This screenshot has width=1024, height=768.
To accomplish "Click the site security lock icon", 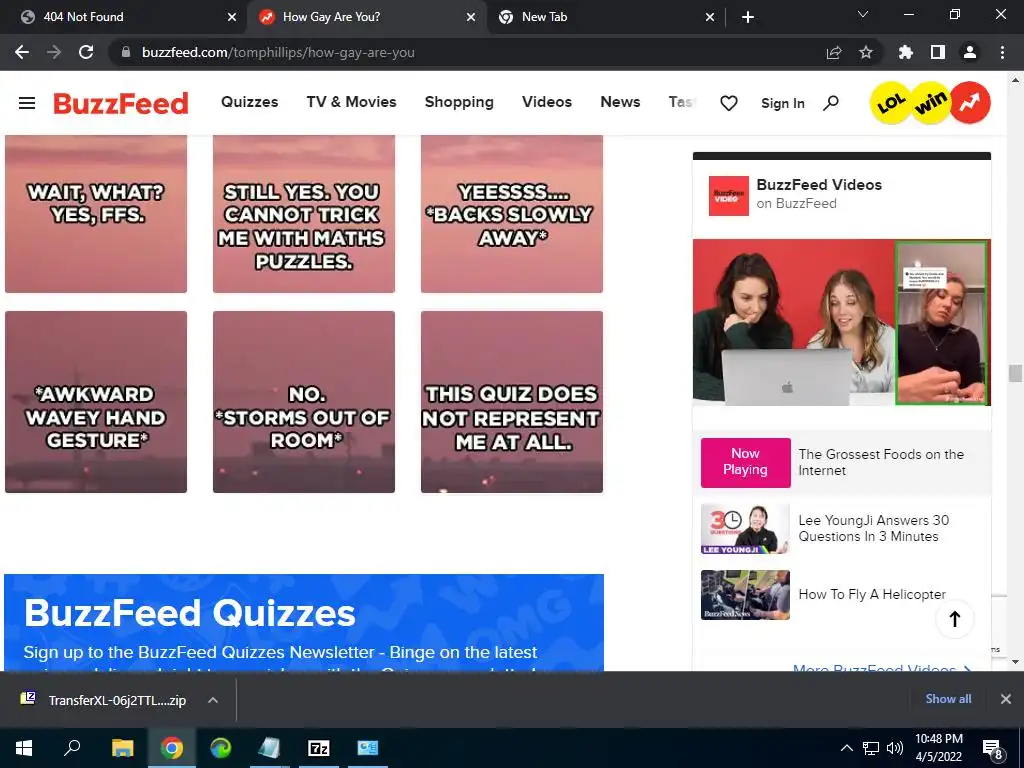I will point(126,52).
